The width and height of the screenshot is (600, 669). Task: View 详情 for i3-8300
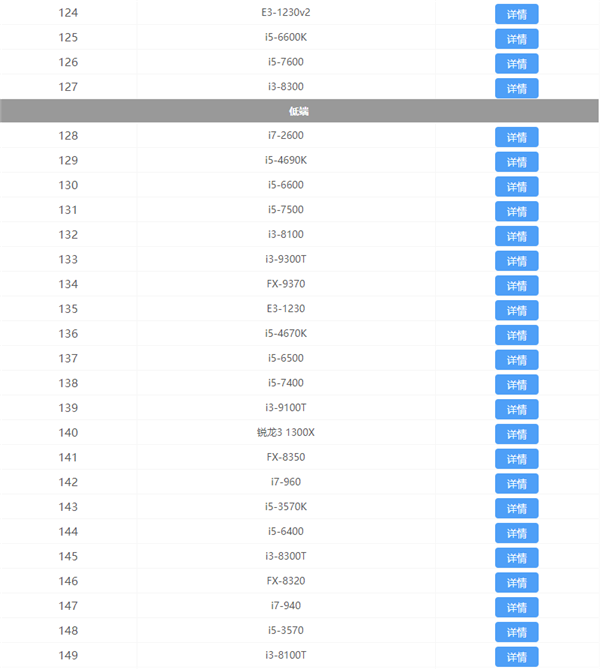[516, 88]
